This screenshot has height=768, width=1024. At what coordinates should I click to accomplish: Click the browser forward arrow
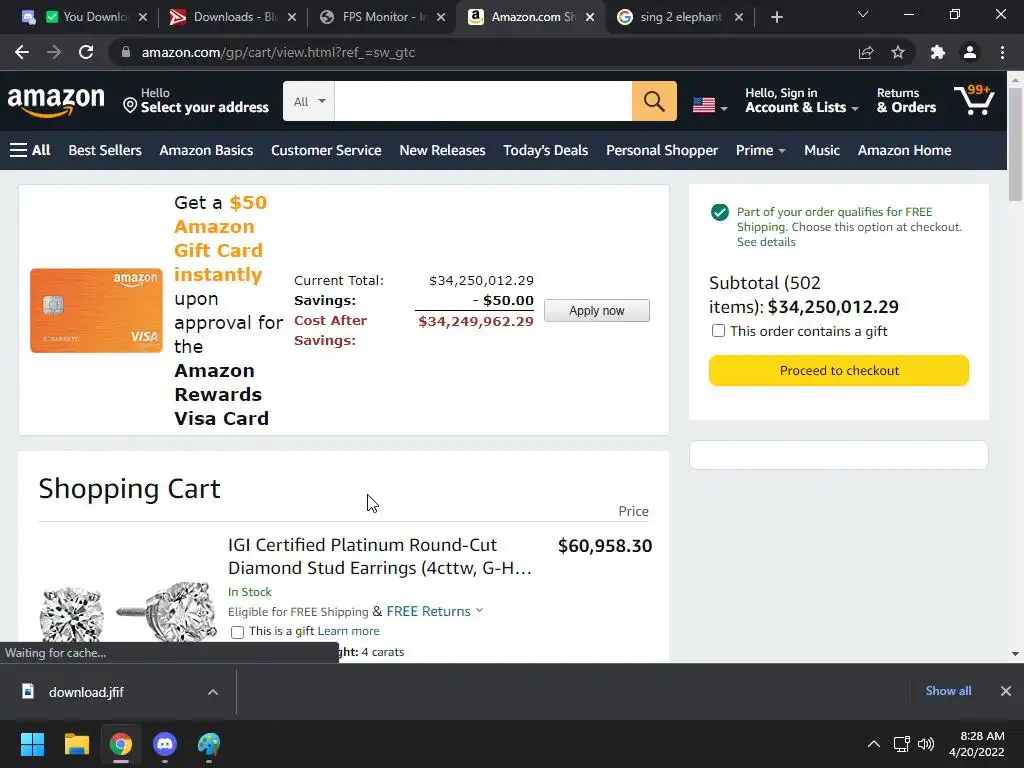tap(54, 52)
